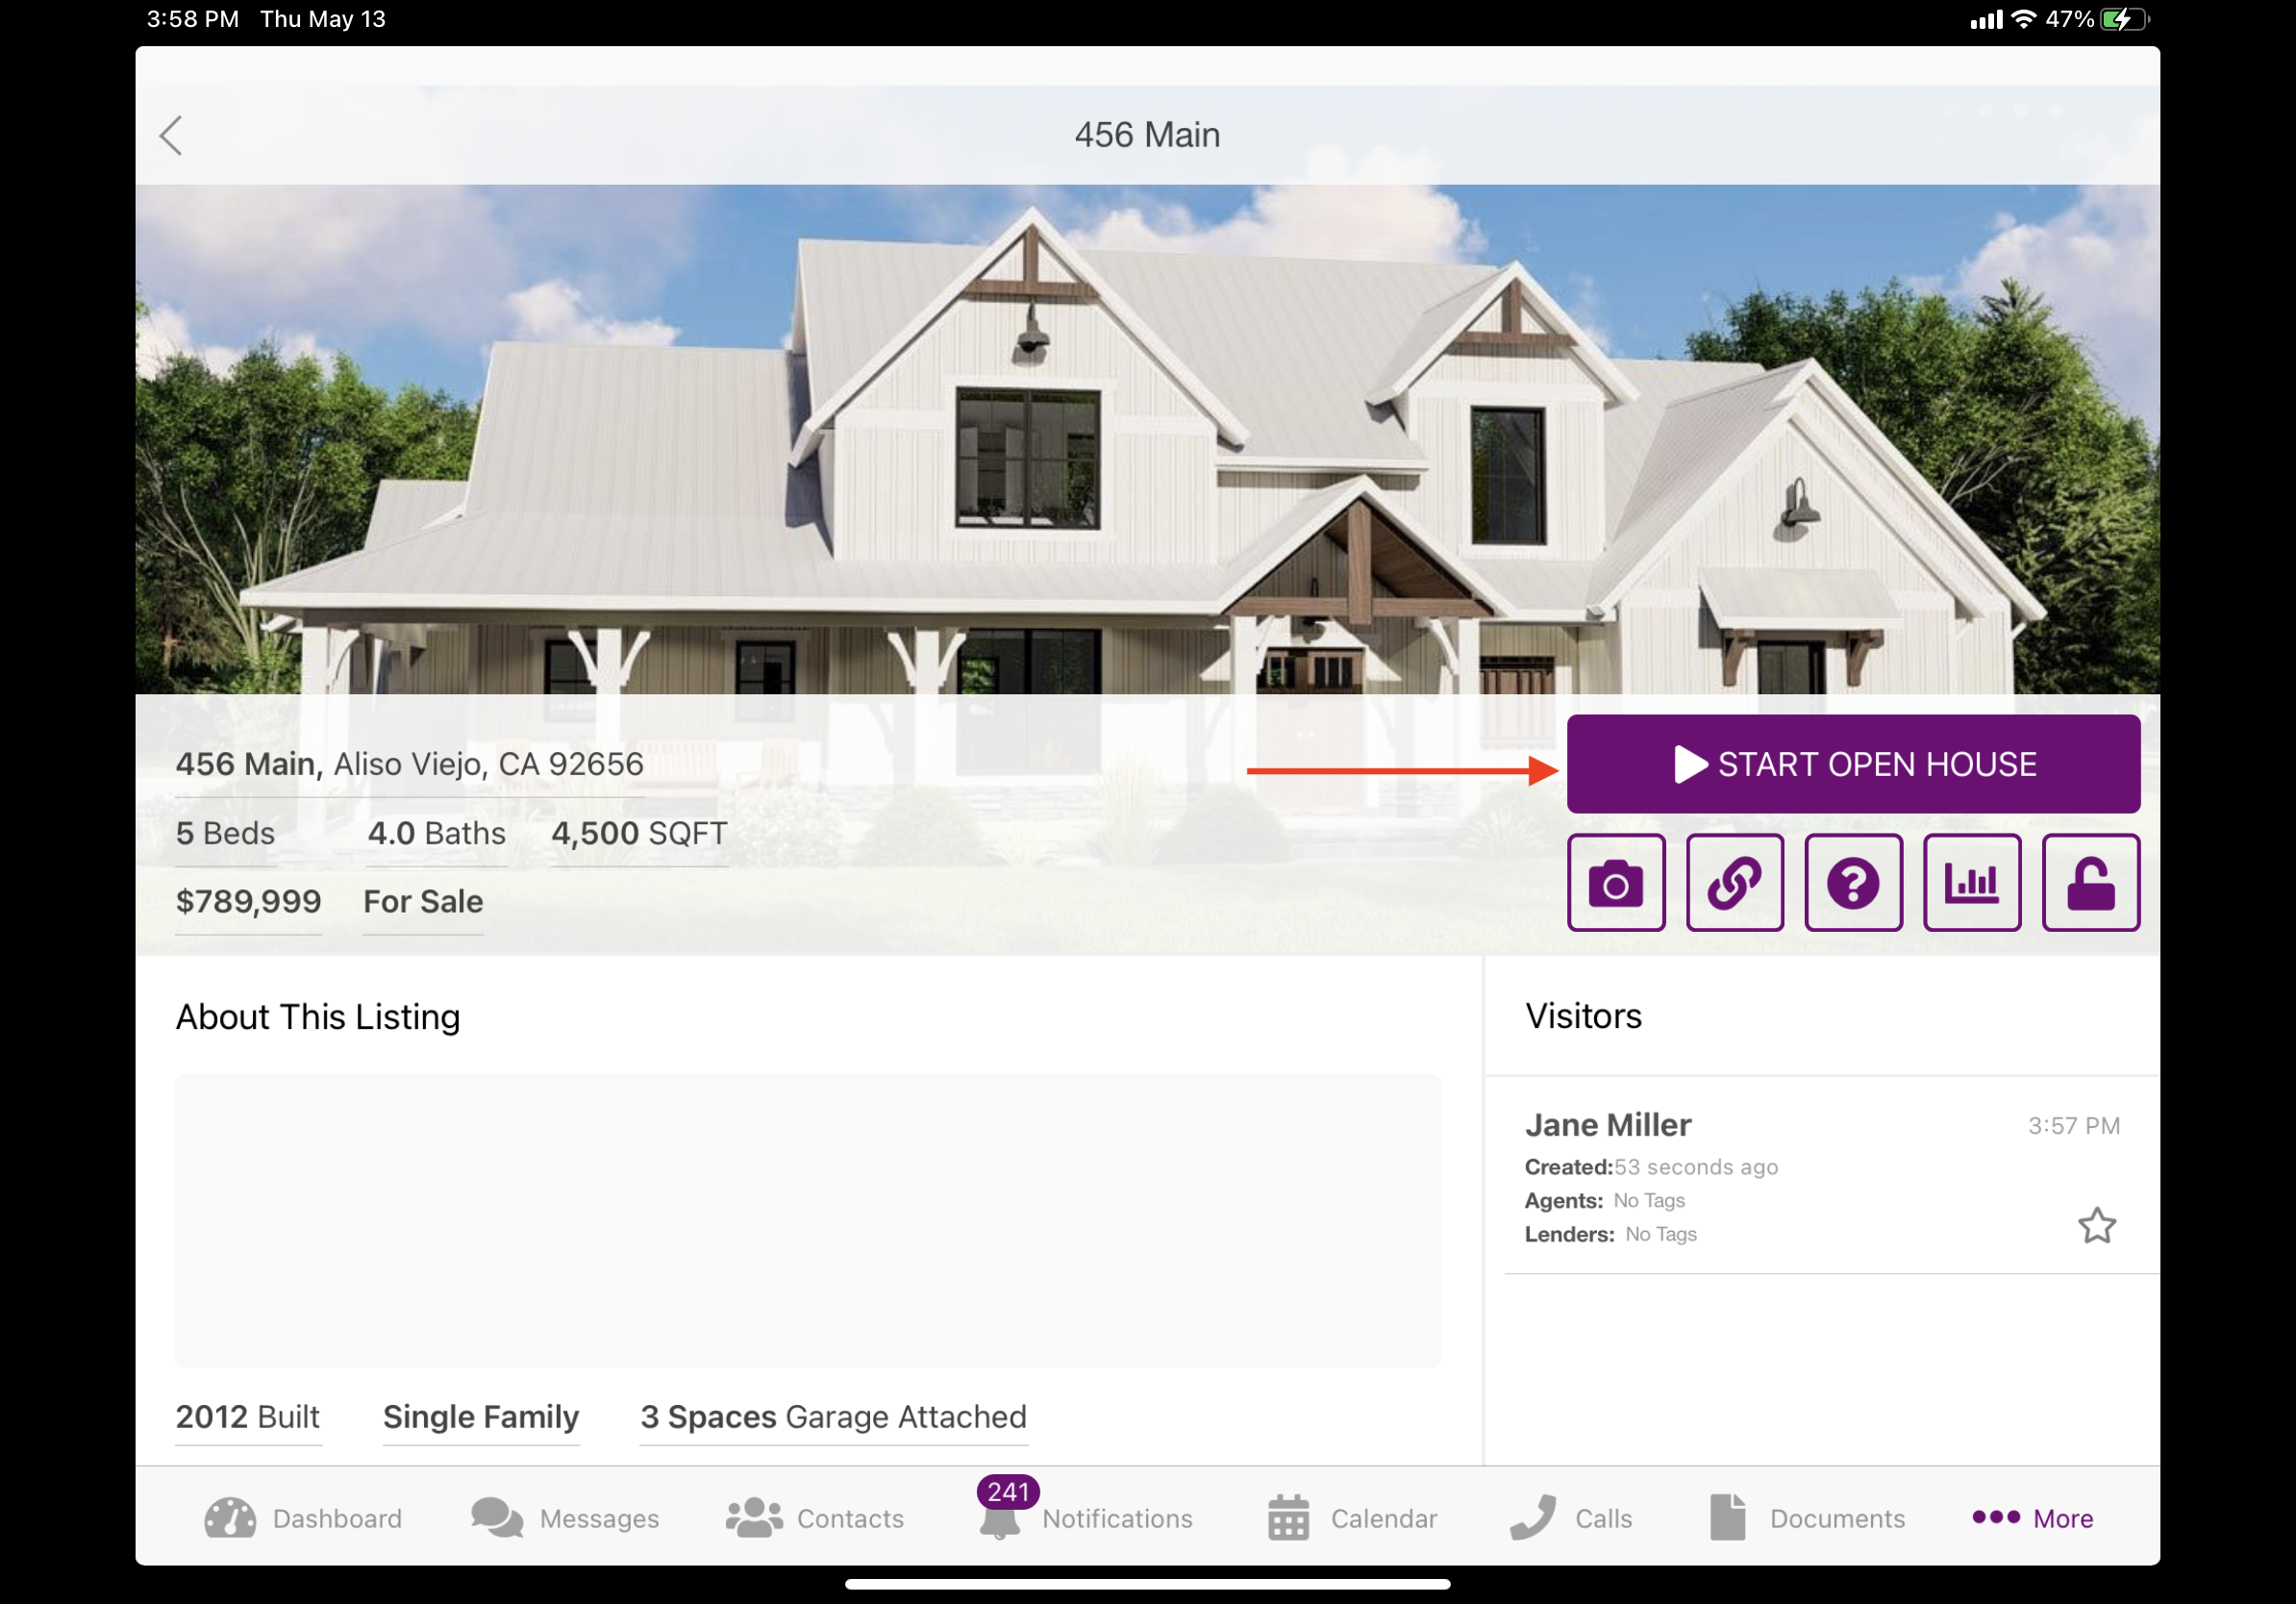Tap the unlock padlock icon button
Viewport: 2296px width, 1604px height.
[2090, 882]
